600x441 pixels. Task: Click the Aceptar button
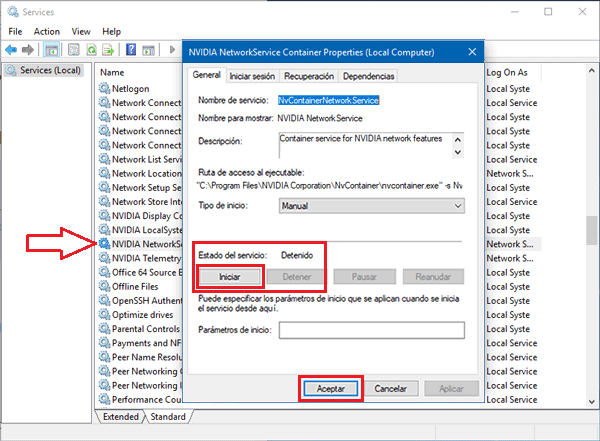pos(331,389)
